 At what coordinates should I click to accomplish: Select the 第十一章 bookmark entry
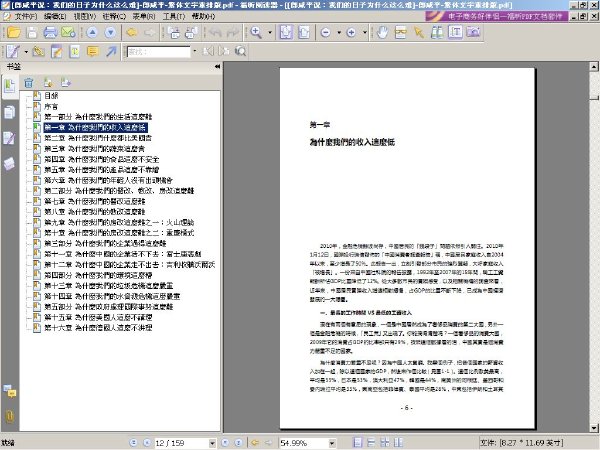tap(123, 254)
